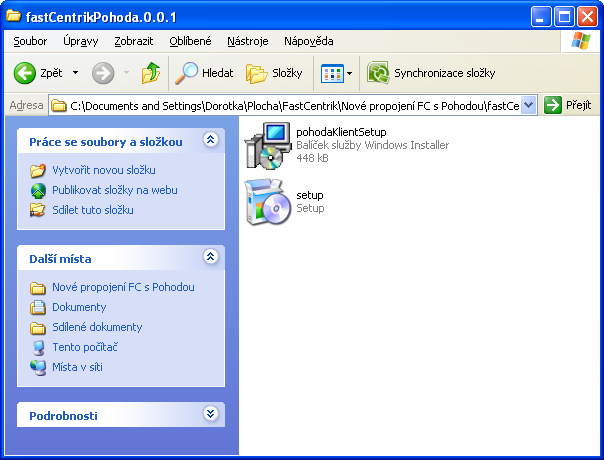
Task: Click Publikovat složky na webu link
Action: [x=115, y=190]
